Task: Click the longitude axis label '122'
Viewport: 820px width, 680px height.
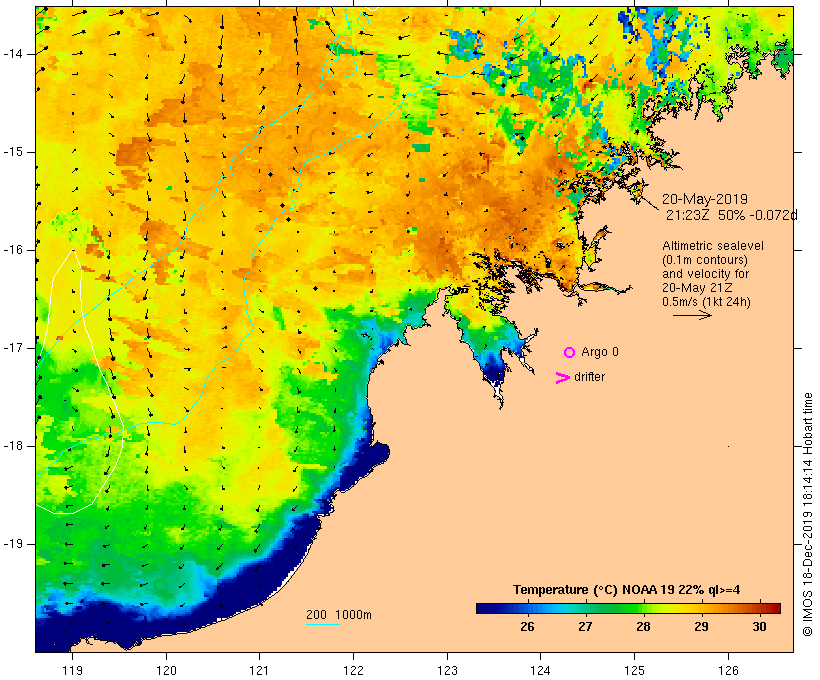Action: tap(354, 670)
